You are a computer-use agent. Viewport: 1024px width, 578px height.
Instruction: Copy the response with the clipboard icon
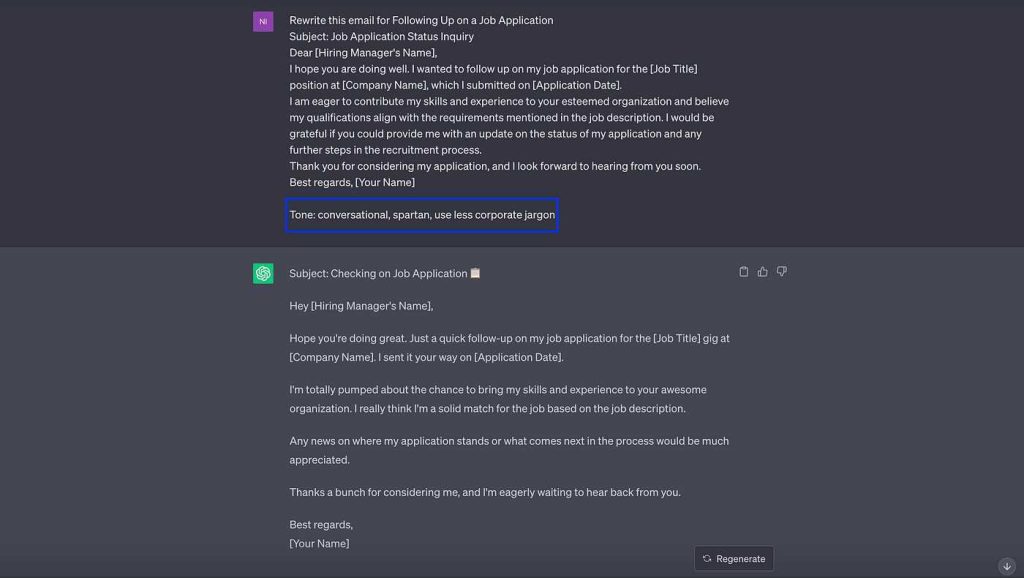coord(743,272)
